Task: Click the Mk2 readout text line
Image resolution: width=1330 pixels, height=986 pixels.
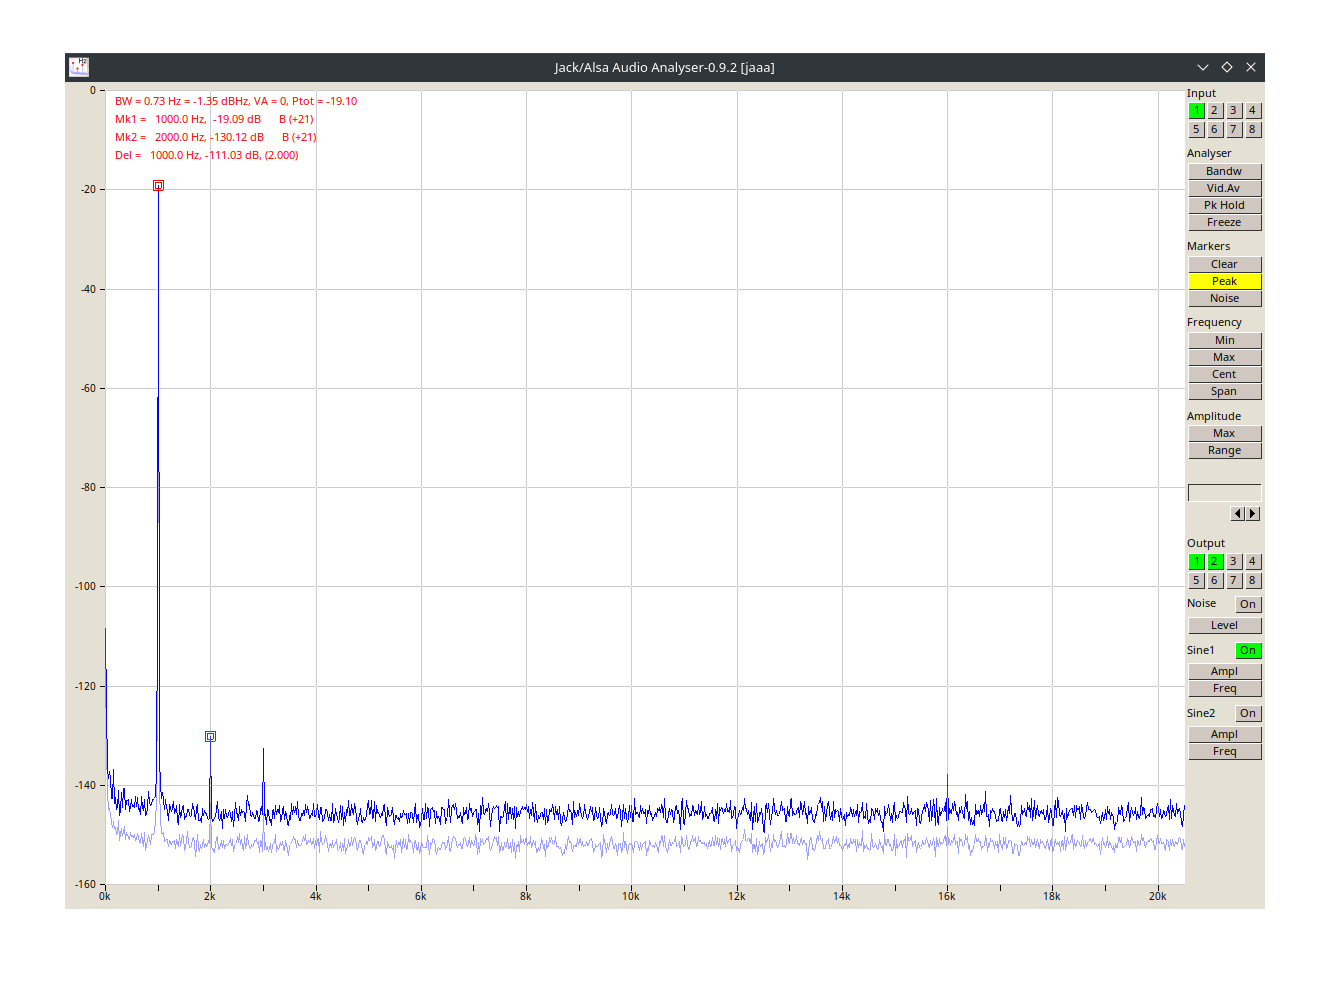Action: tap(215, 137)
